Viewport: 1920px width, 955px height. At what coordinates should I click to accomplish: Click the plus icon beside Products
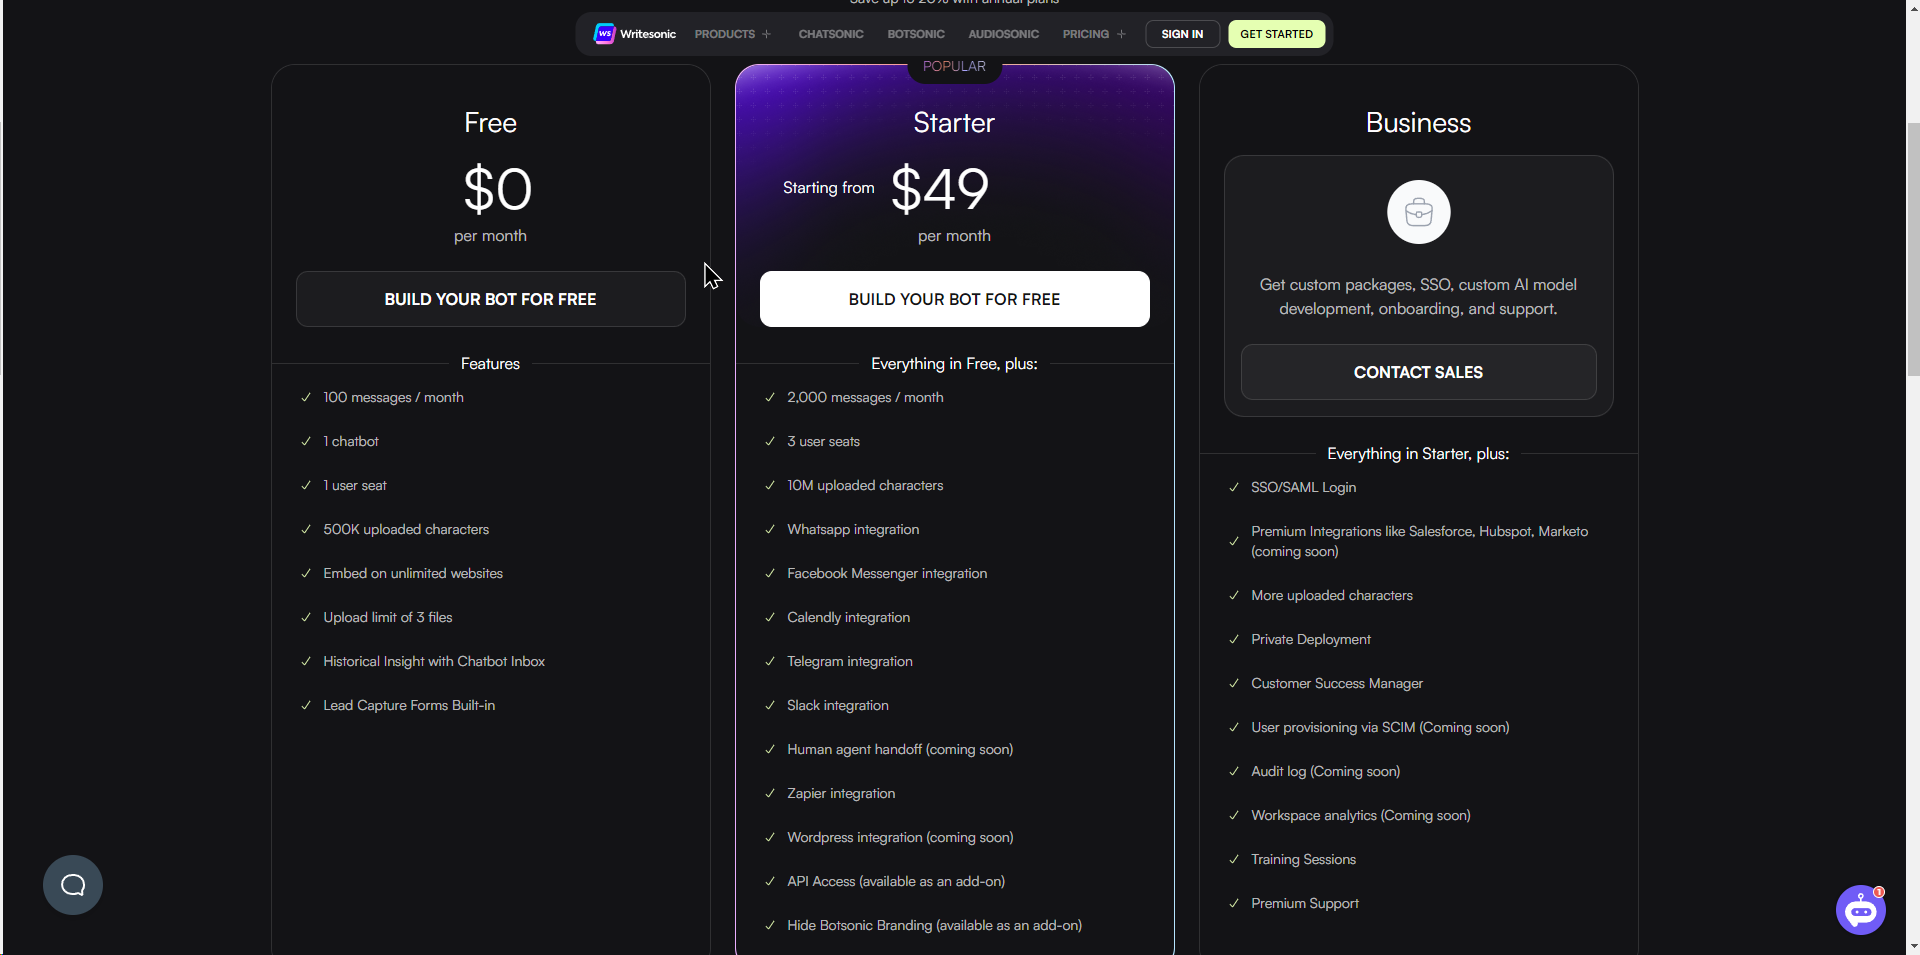tap(767, 34)
